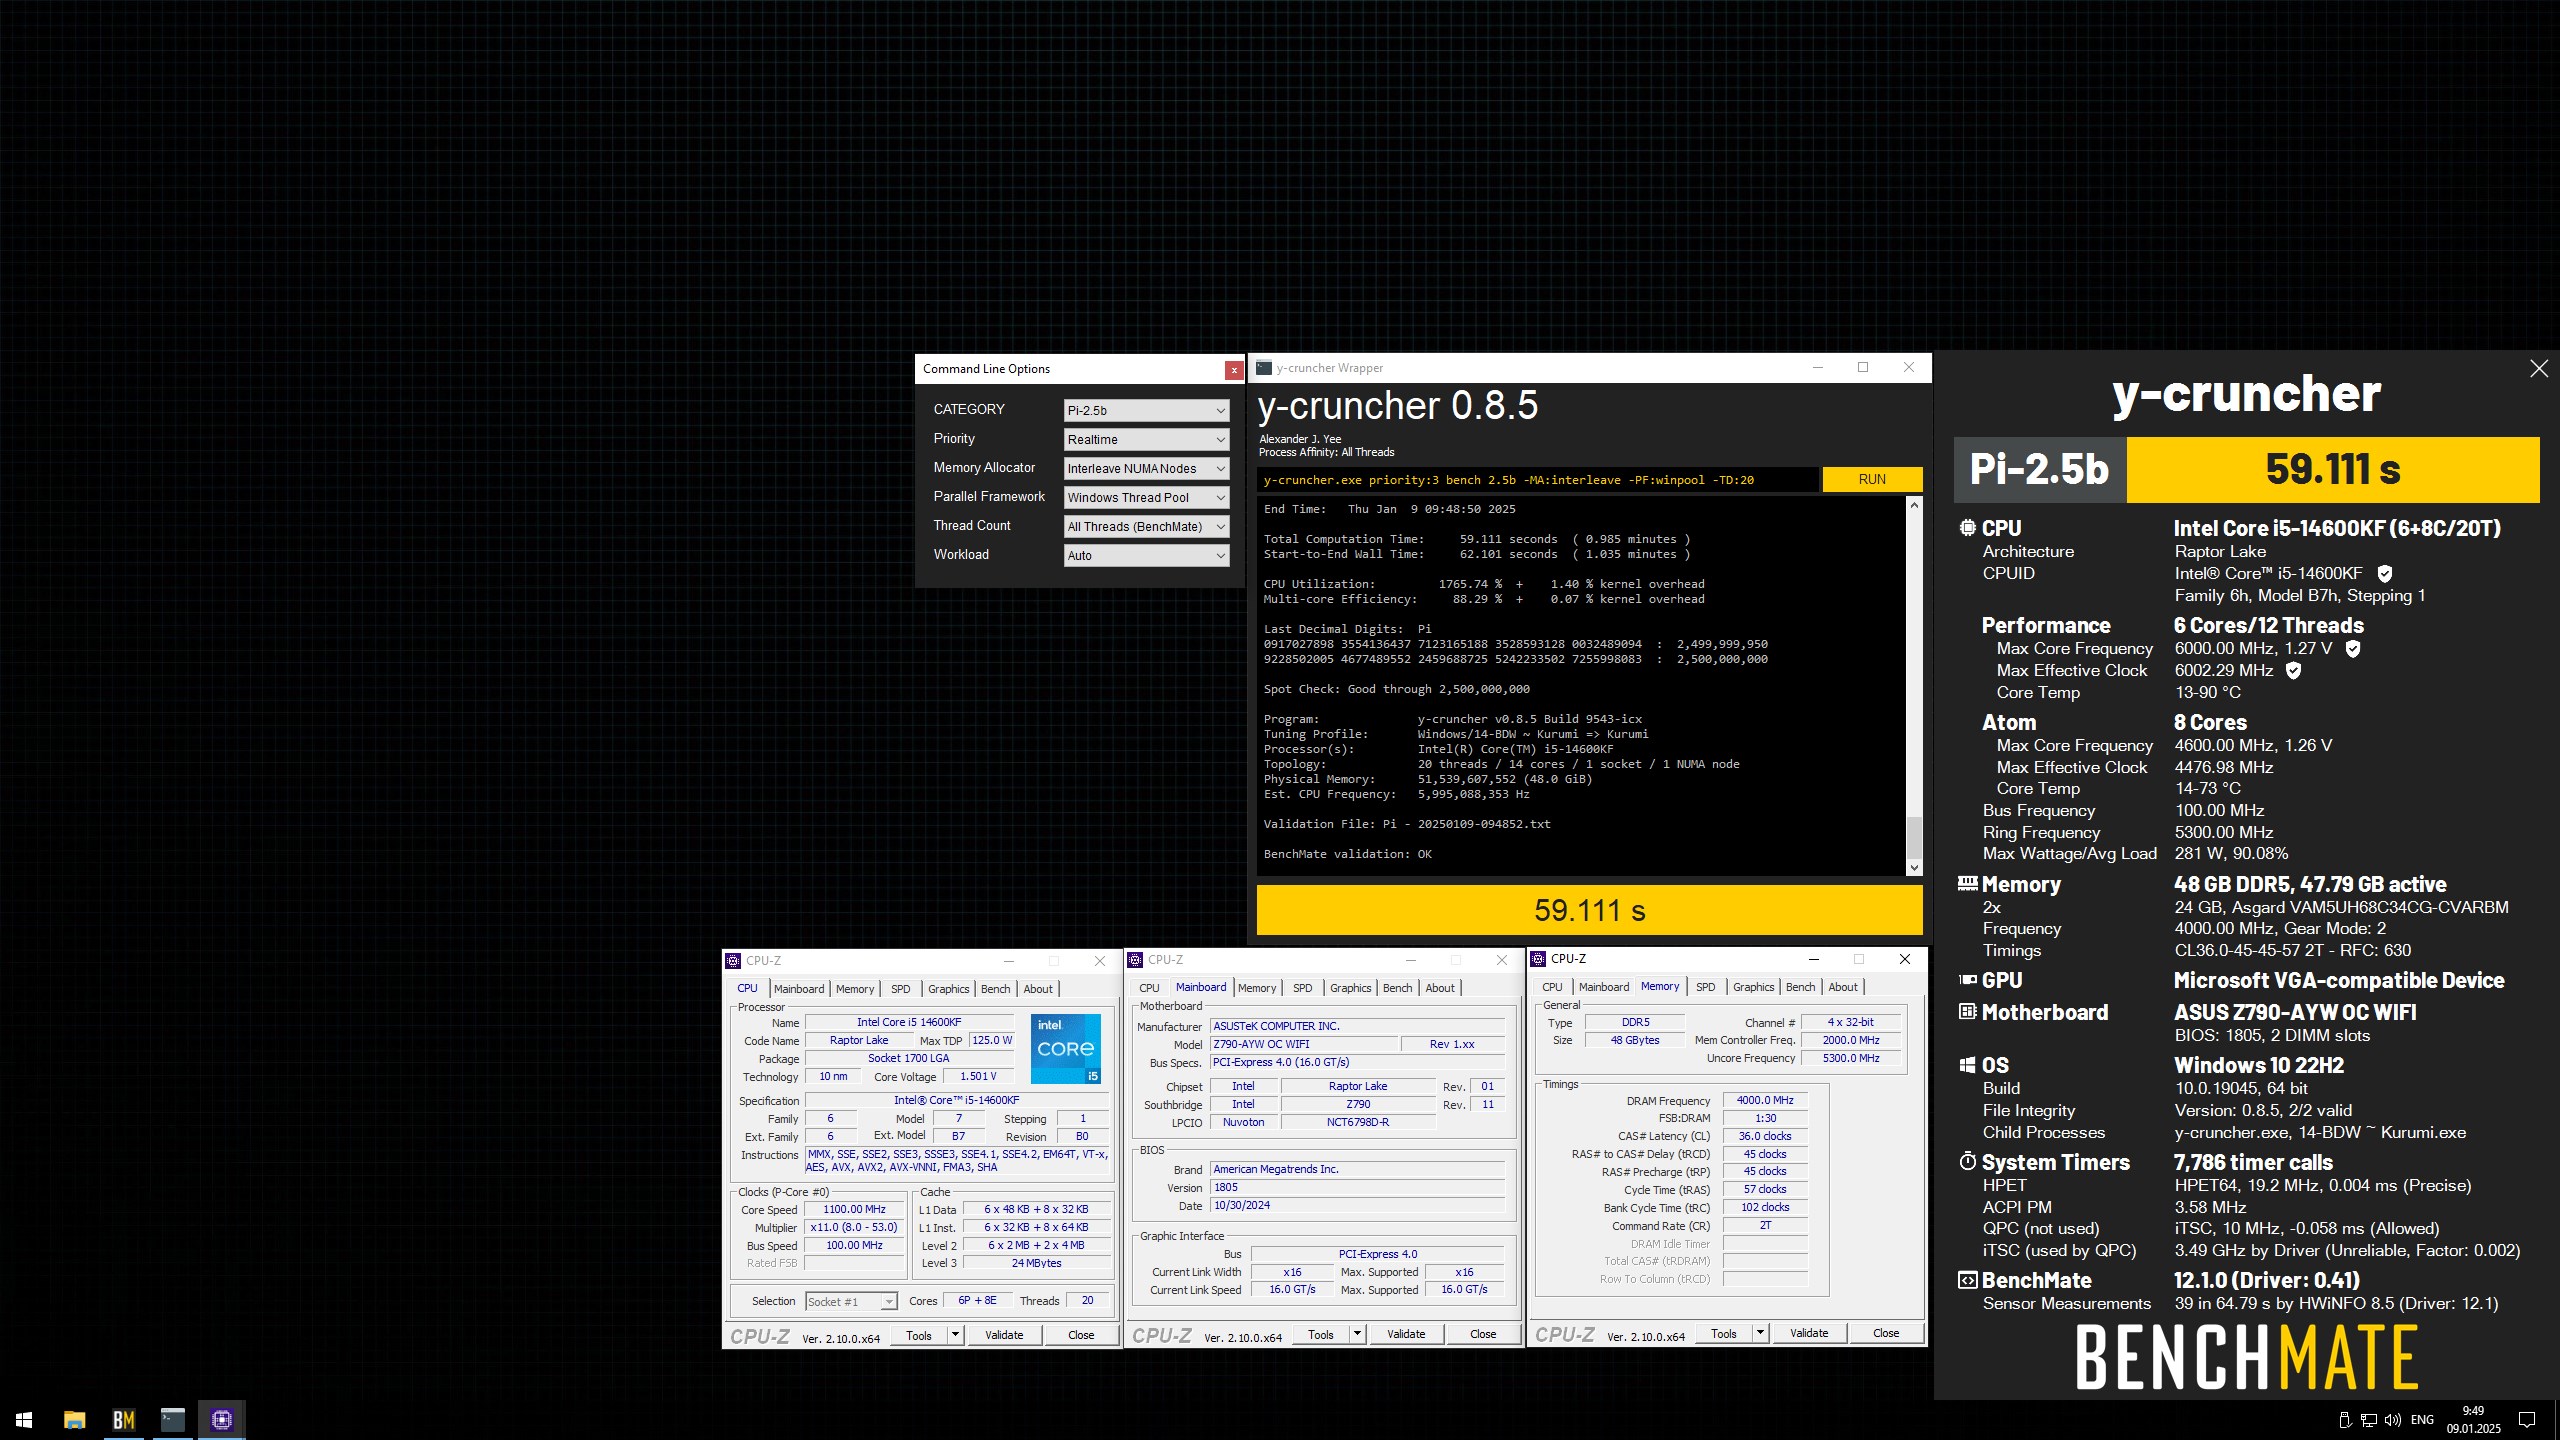Click the Core Speed 1100.00 MHz value
Image resolution: width=2560 pixels, height=1440 pixels.
[854, 1210]
